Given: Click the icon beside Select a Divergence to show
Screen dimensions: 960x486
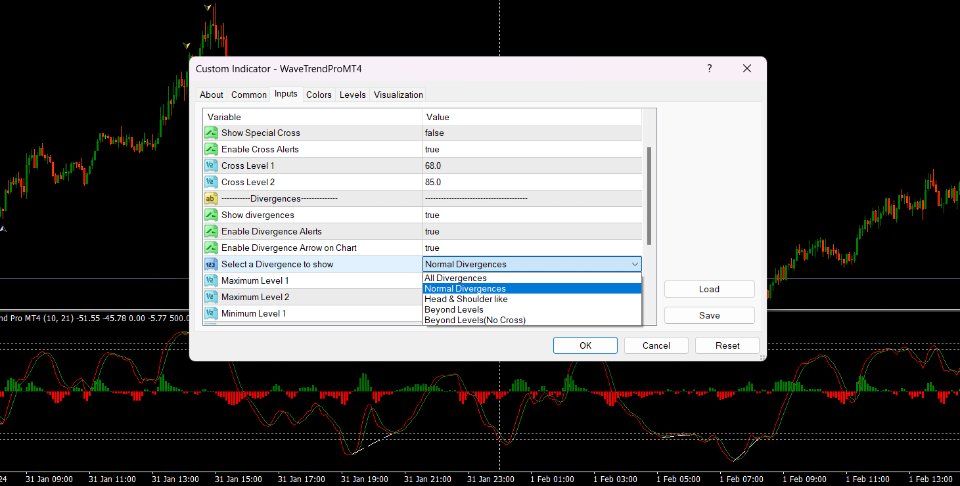Looking at the screenshot, I should pos(211,264).
